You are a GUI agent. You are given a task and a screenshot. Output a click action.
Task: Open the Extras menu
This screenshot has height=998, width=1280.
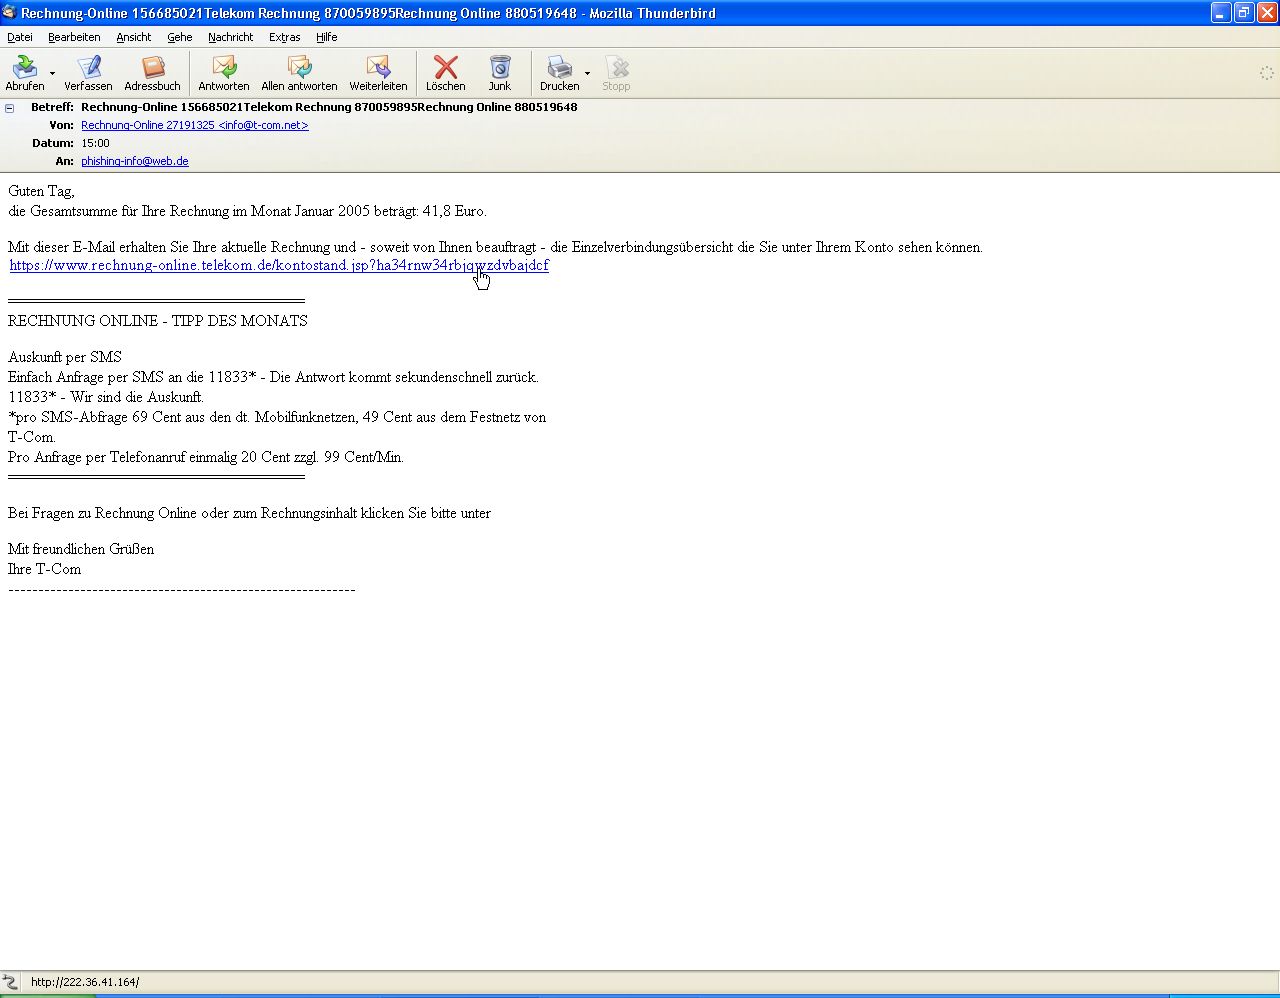[x=284, y=37]
